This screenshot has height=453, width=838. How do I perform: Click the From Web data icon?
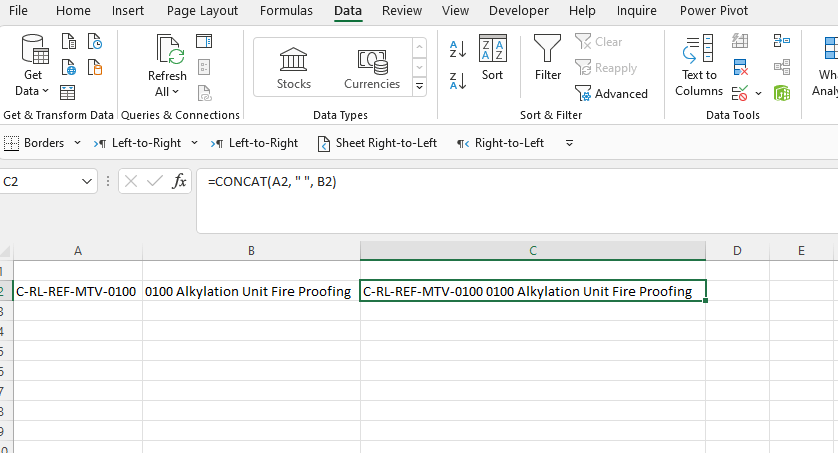[69, 67]
